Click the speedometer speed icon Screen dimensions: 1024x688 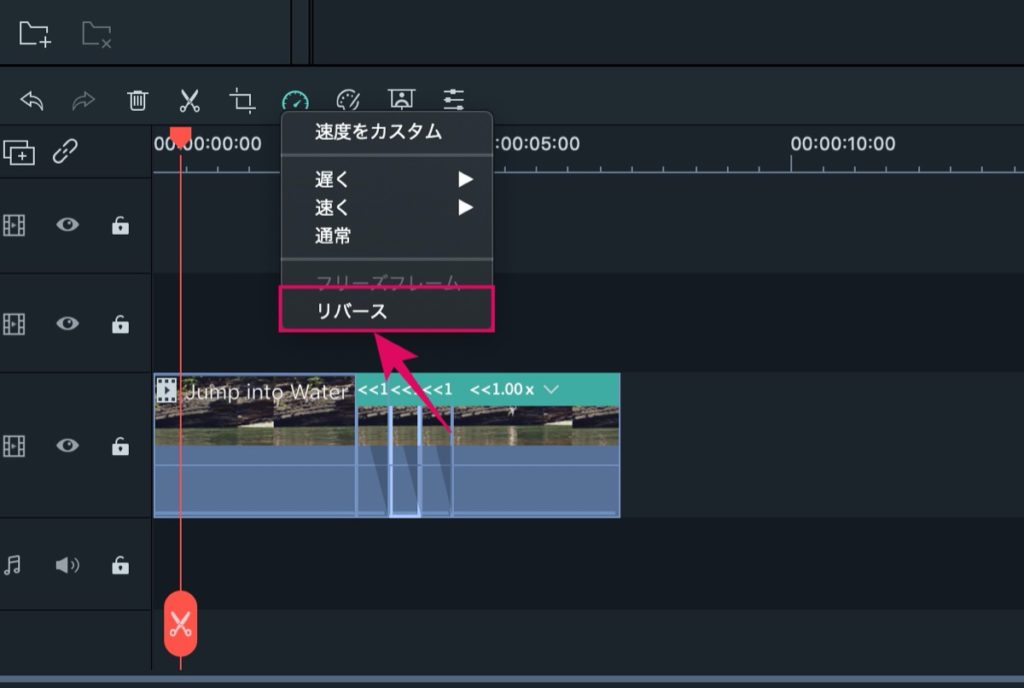point(295,101)
